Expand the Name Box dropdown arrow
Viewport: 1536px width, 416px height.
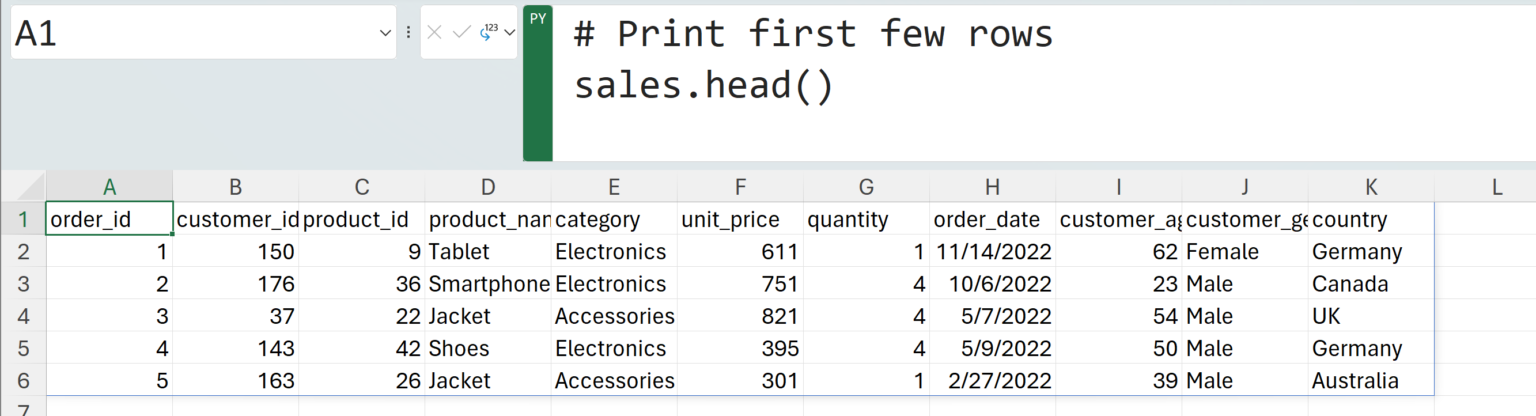click(386, 33)
